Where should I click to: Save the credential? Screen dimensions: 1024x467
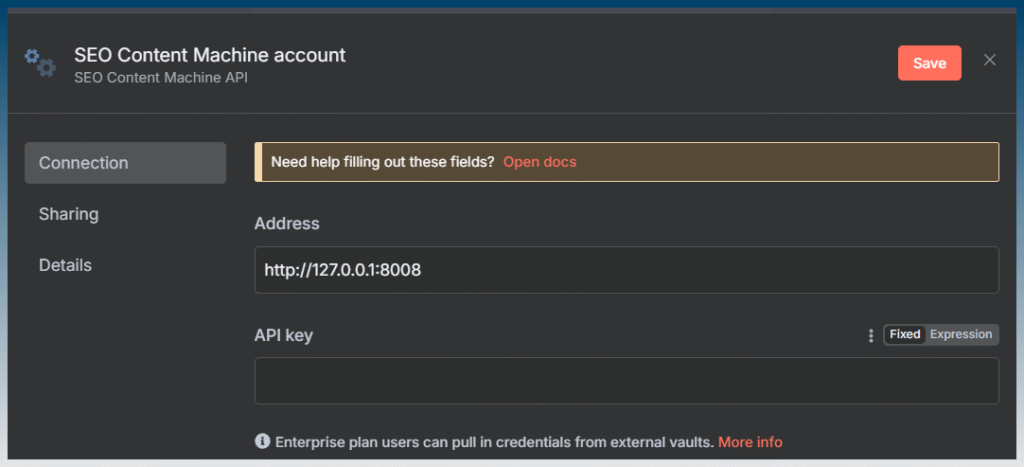929,63
